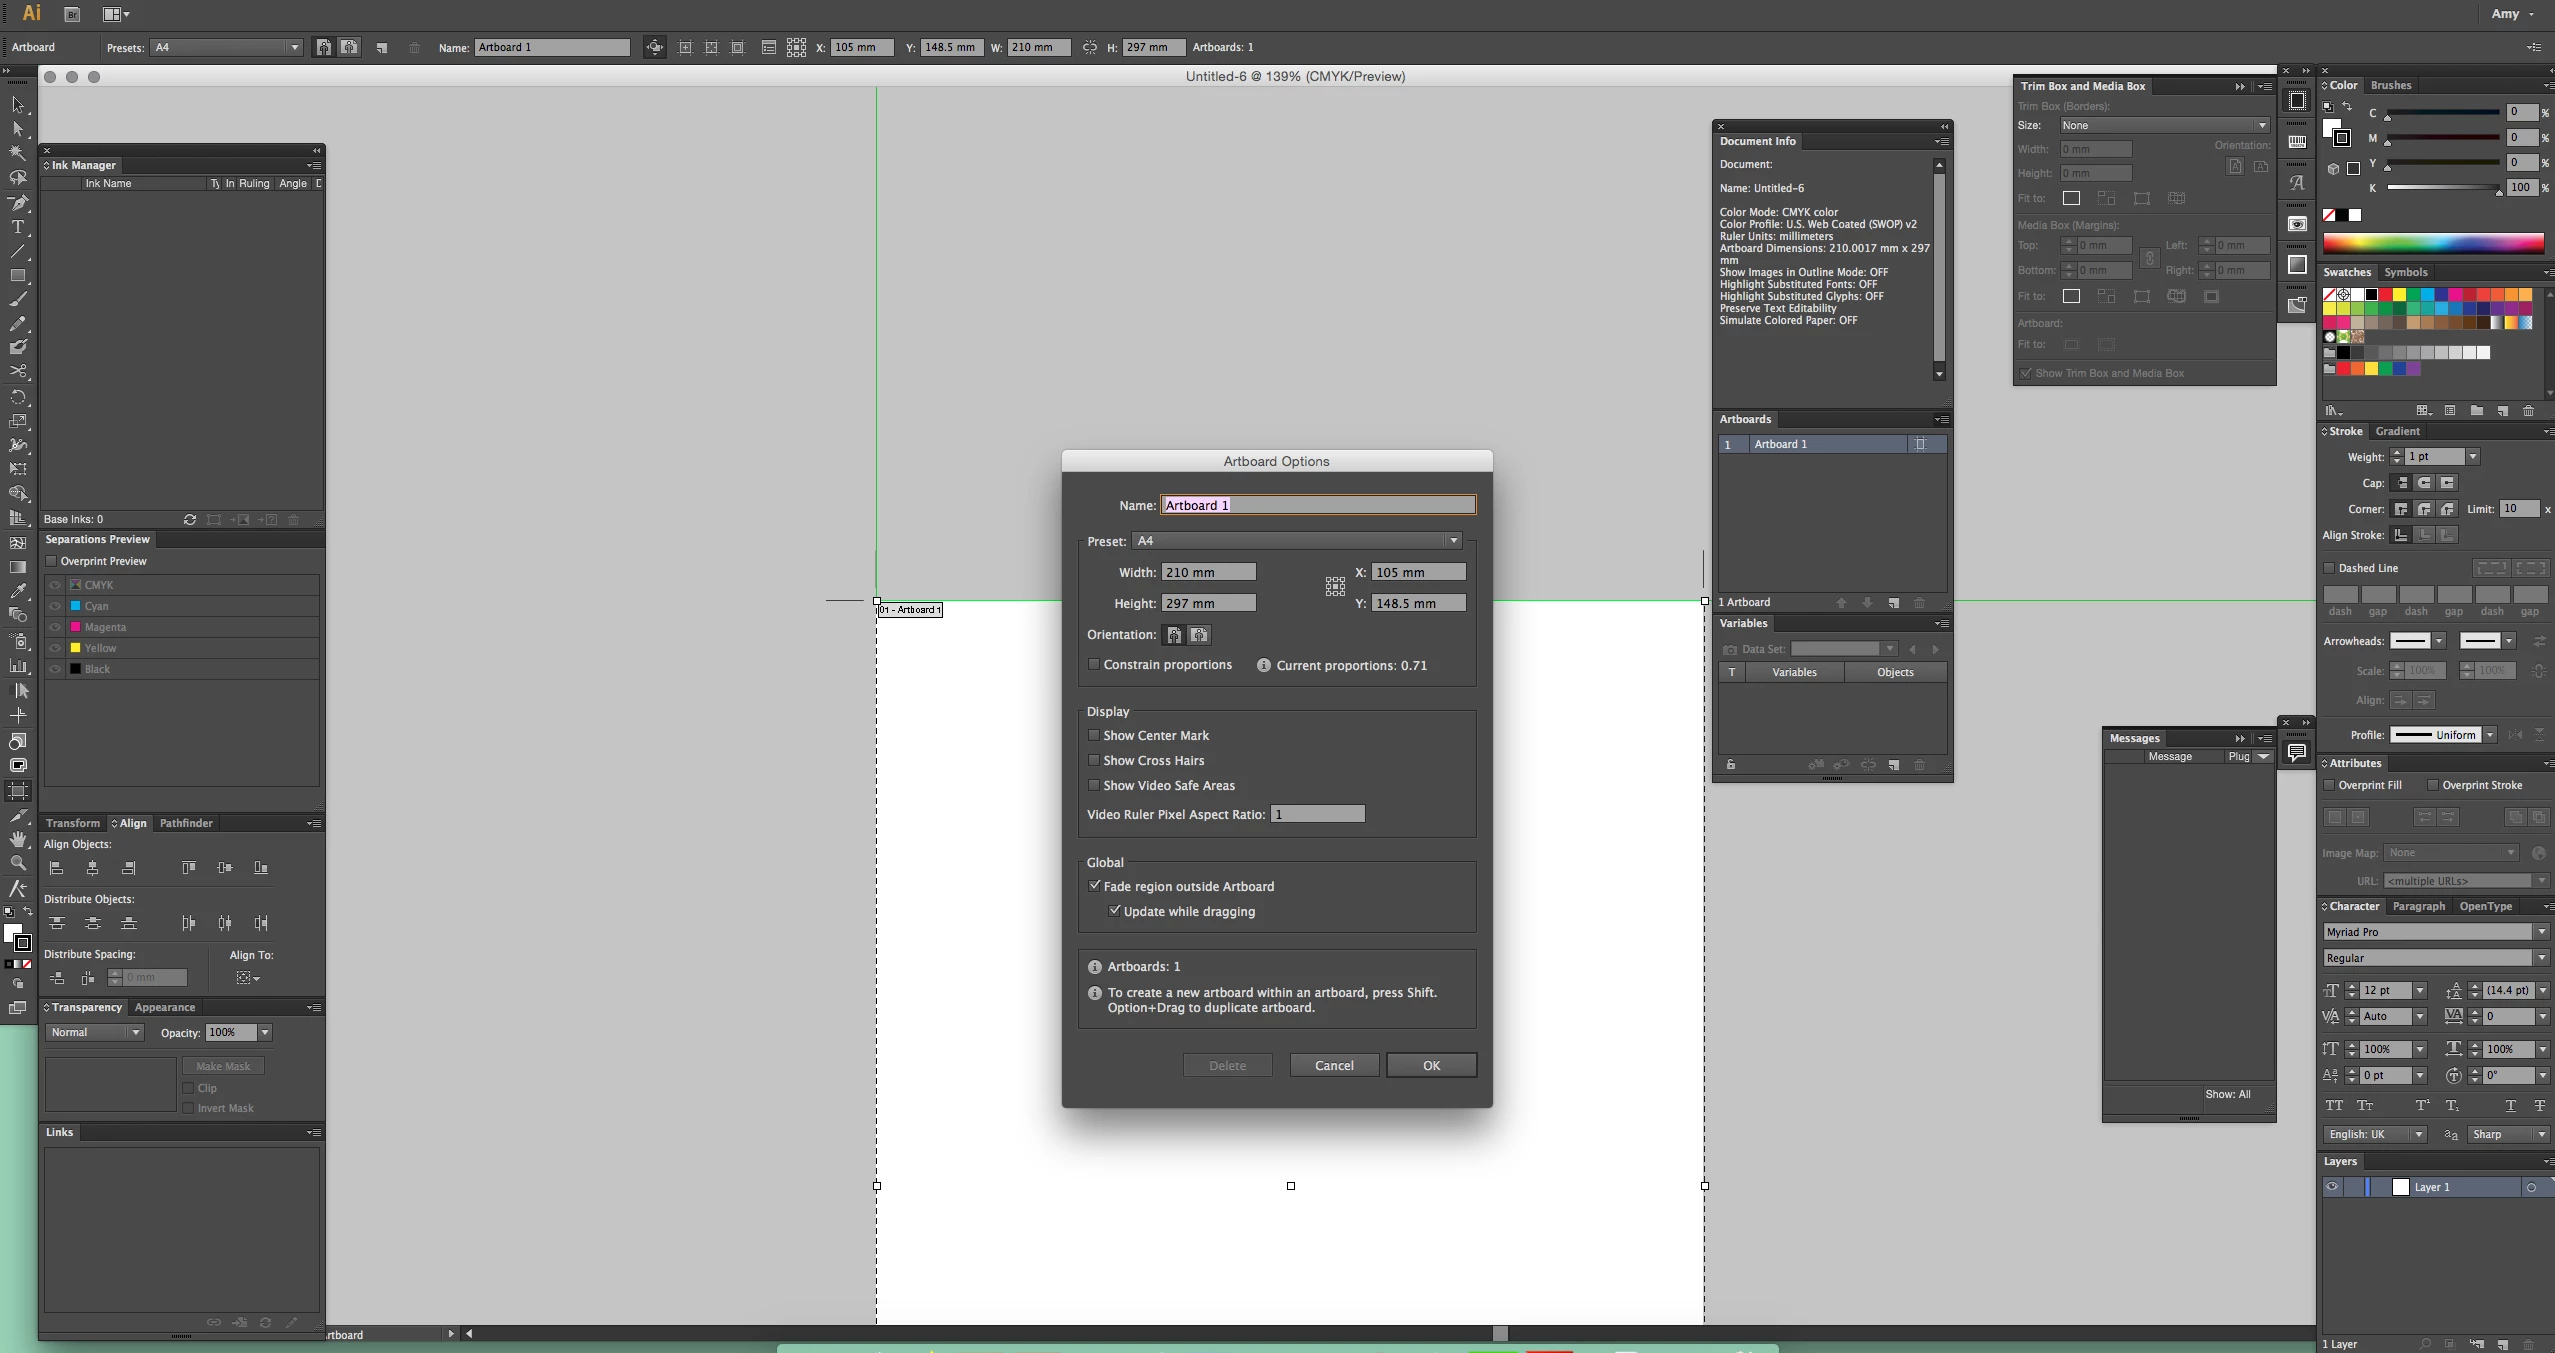
Task: Switch to the Gradient tab
Action: [2397, 431]
